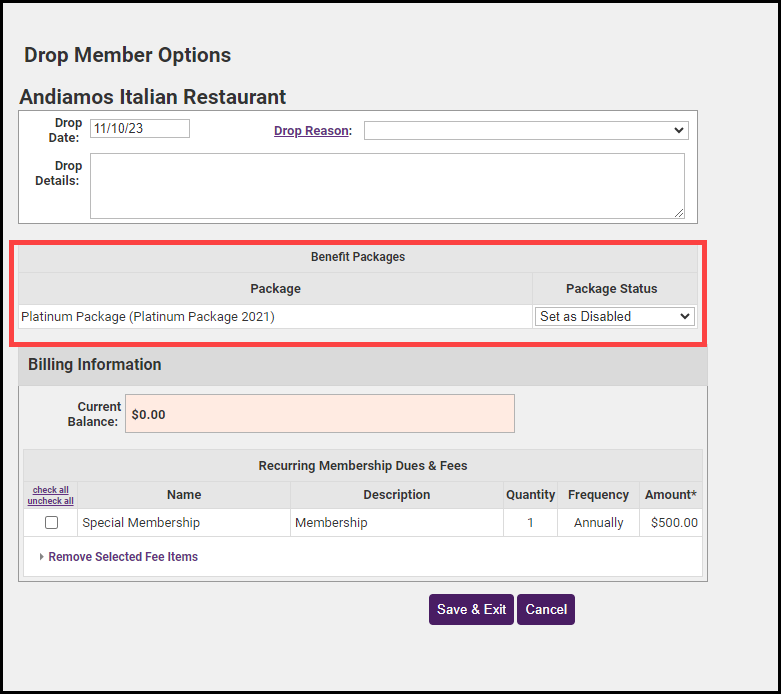This screenshot has width=781, height=694.
Task: Select the Platinum Package row text
Action: pos(148,317)
